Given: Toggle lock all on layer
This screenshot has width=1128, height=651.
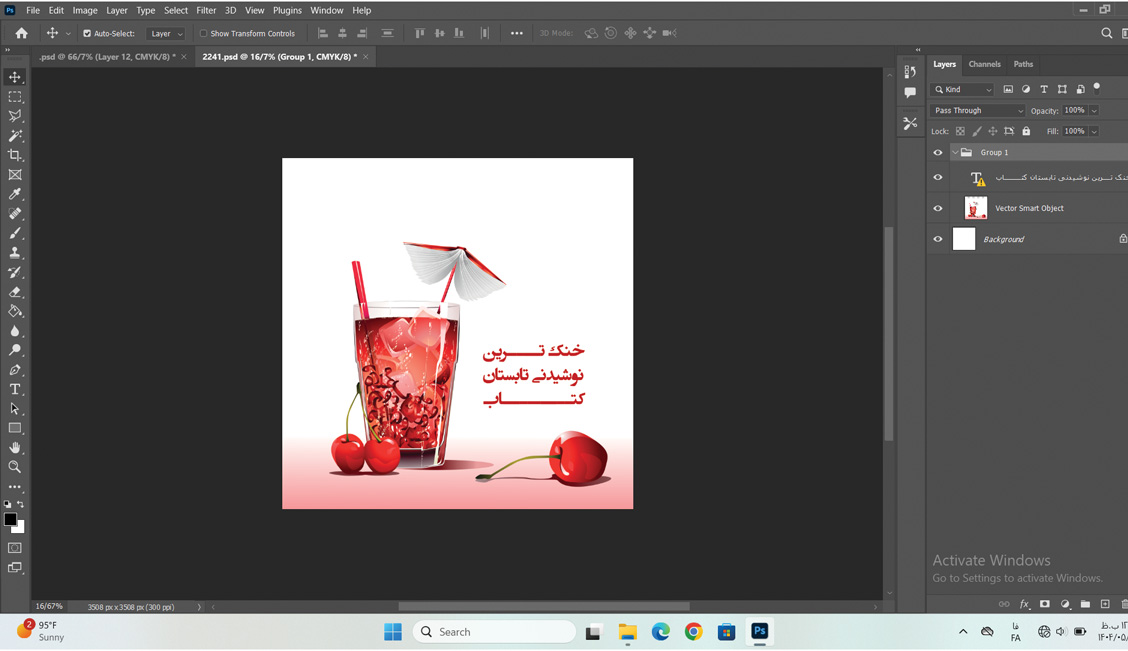Looking at the screenshot, I should (1026, 132).
